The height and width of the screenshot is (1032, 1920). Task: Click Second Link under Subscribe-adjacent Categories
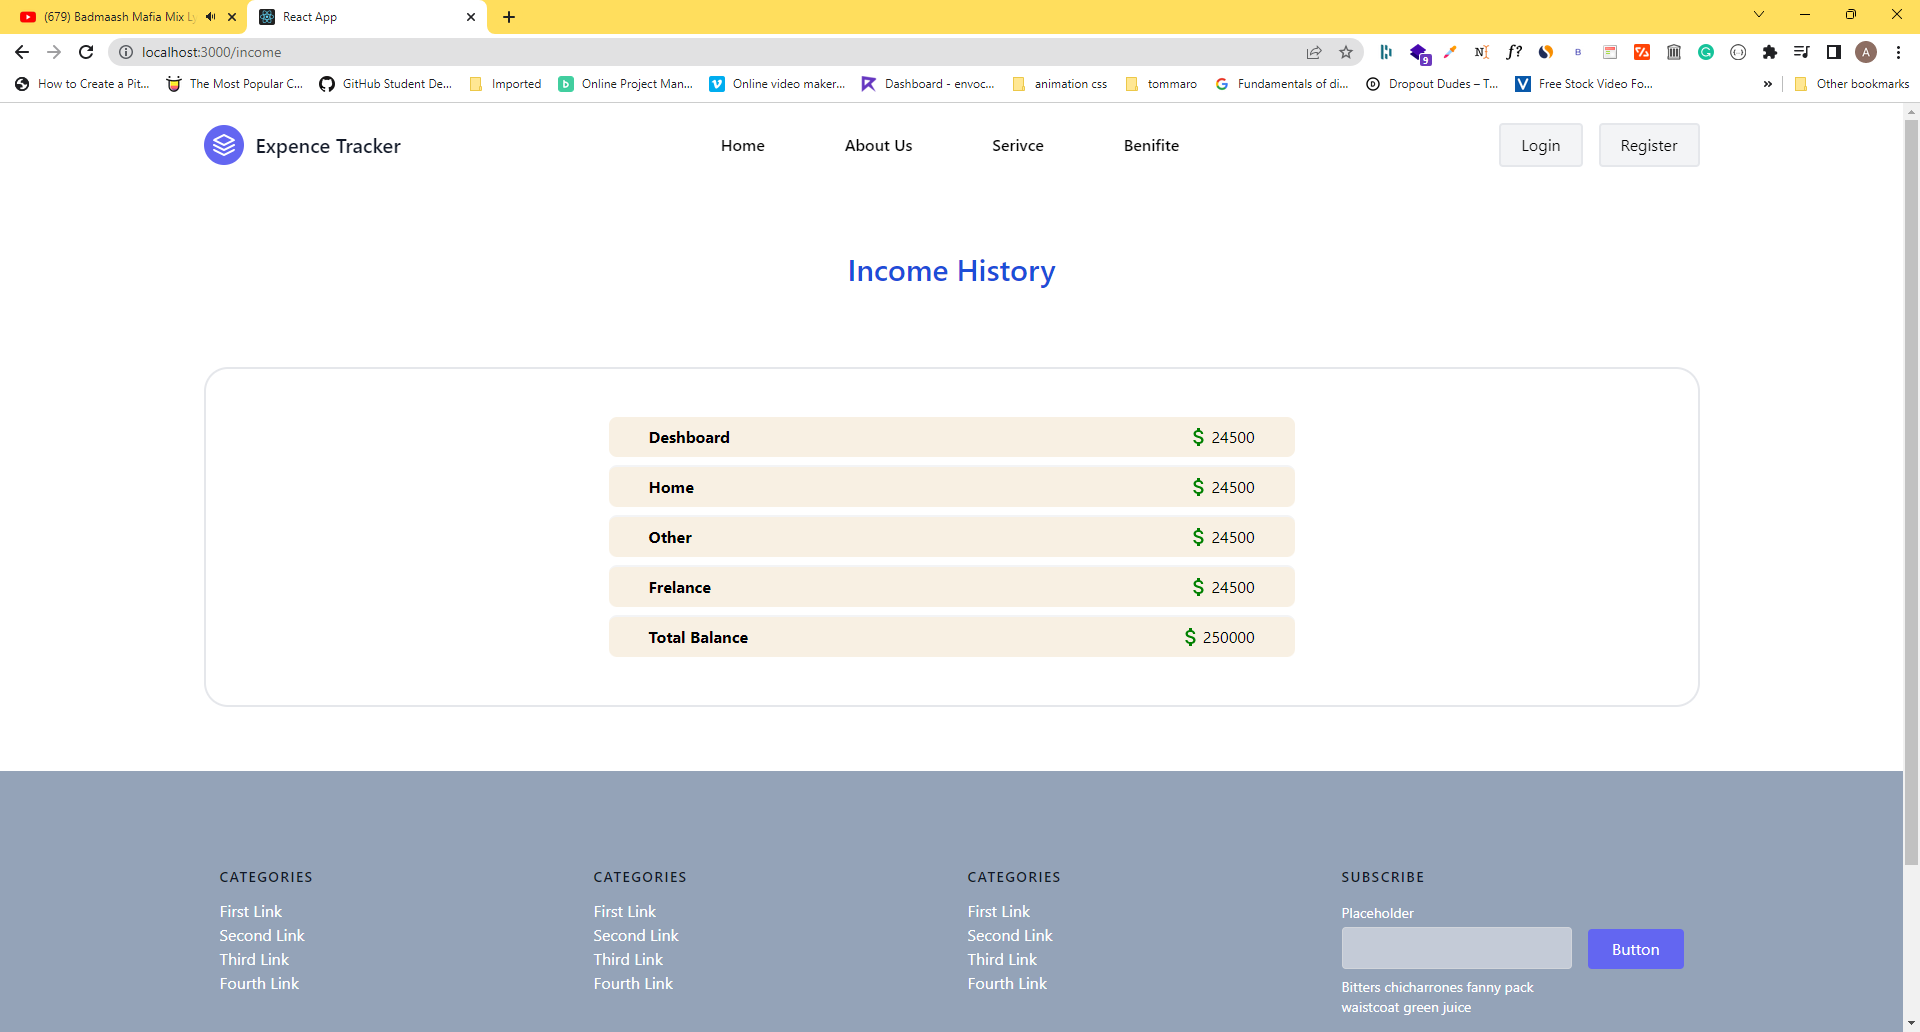click(1009, 935)
